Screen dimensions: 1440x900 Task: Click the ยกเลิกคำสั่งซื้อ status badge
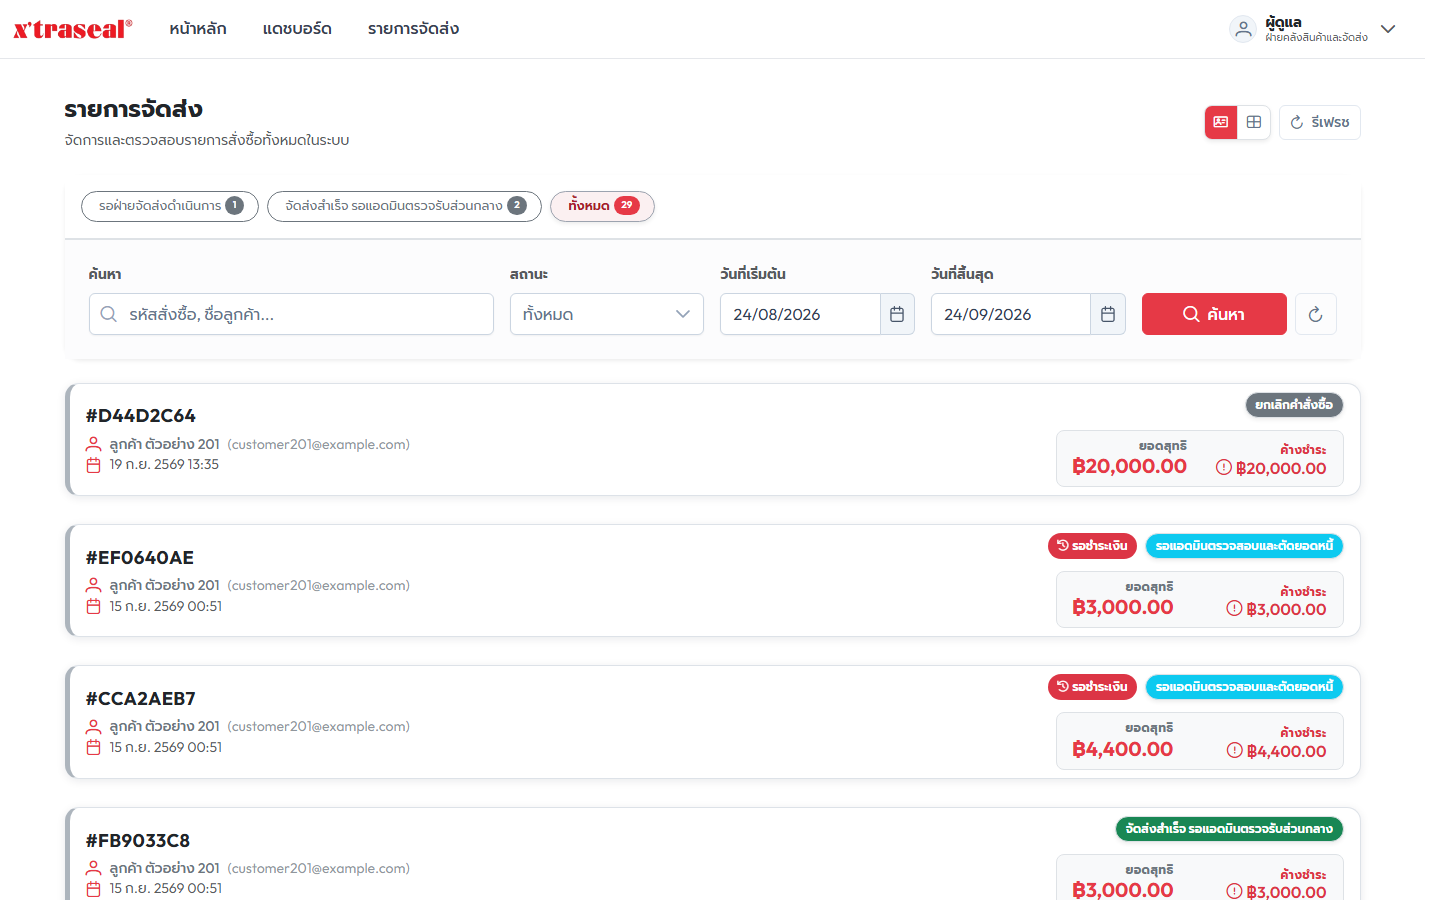click(1294, 405)
